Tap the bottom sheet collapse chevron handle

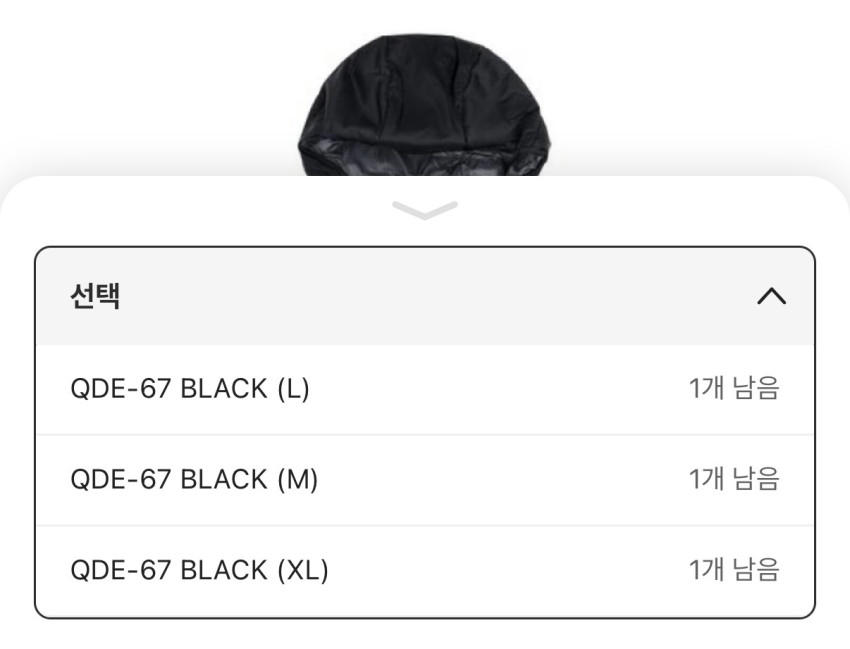425,209
